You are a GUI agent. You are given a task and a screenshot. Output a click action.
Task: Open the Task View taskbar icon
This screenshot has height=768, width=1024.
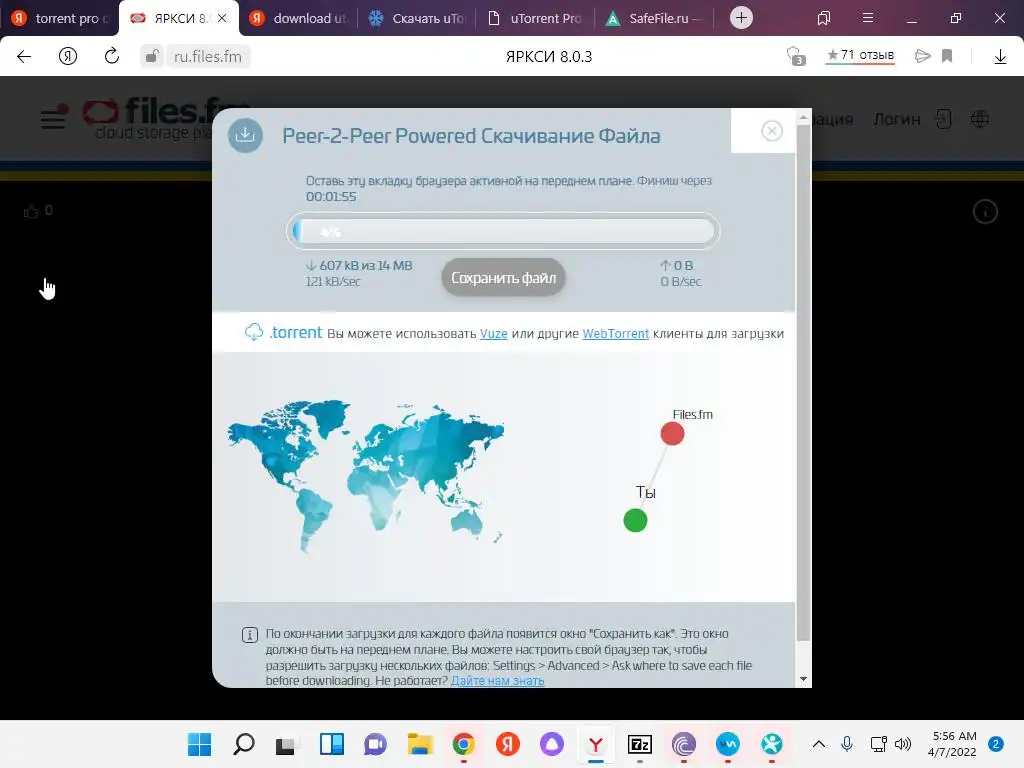[x=285, y=744]
